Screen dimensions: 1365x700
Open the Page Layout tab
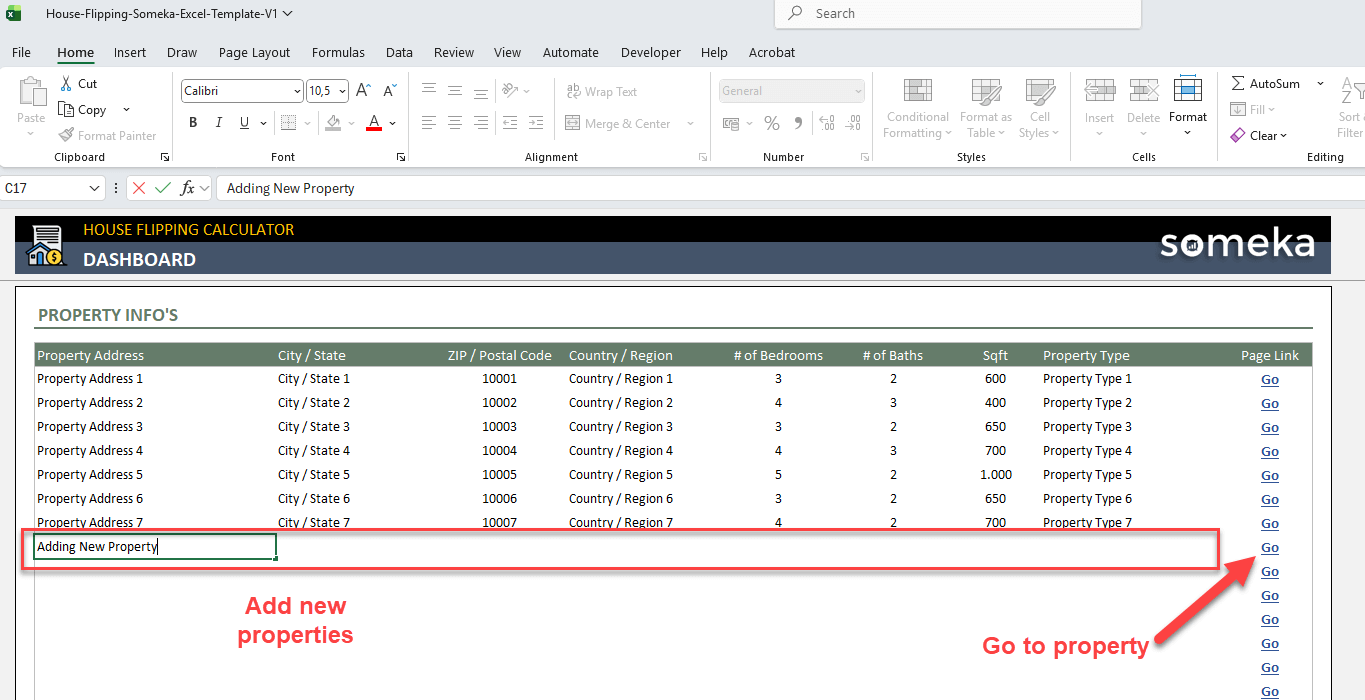point(254,53)
